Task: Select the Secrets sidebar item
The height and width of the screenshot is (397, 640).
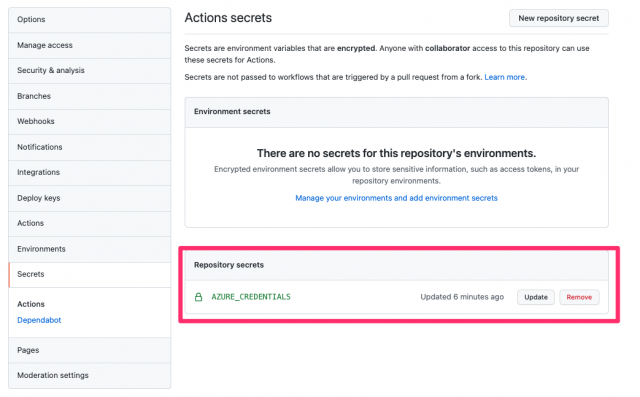Action: [x=89, y=275]
